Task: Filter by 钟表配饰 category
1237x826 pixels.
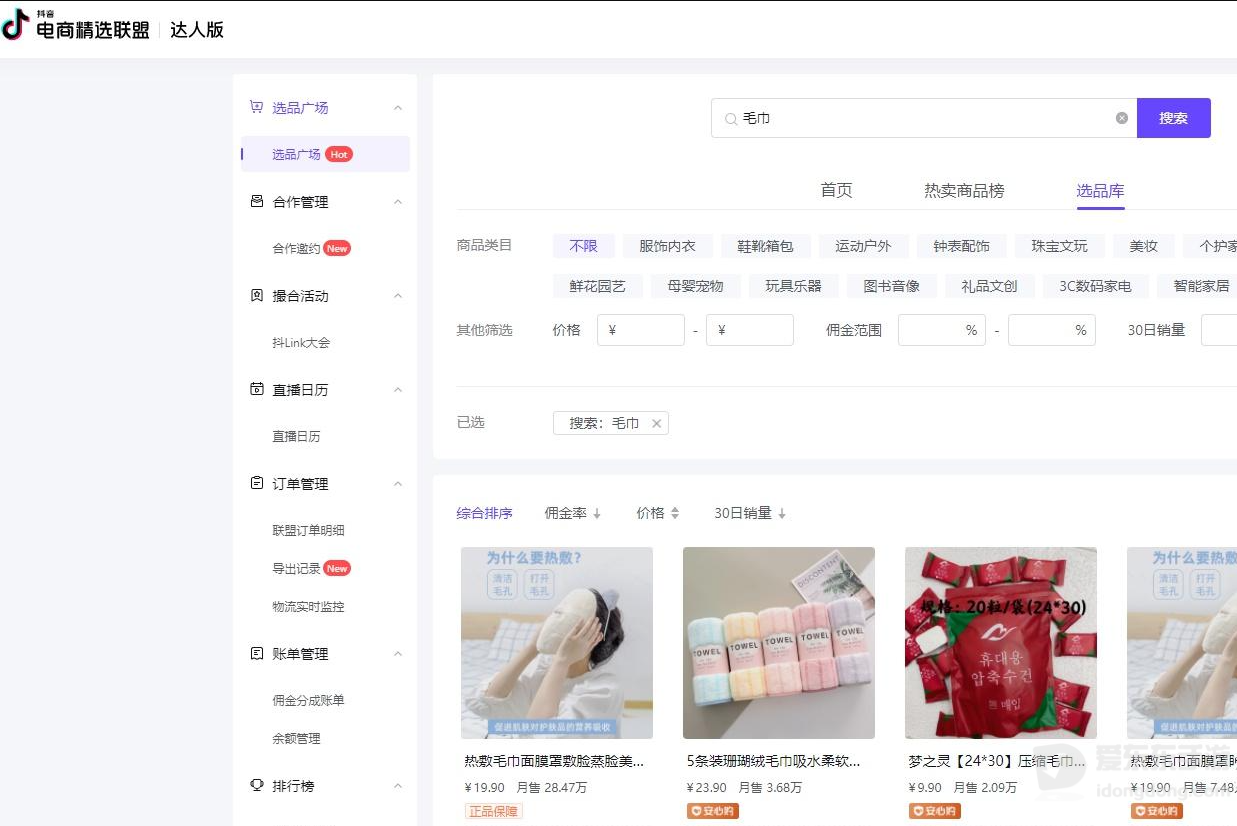Action: click(x=961, y=246)
